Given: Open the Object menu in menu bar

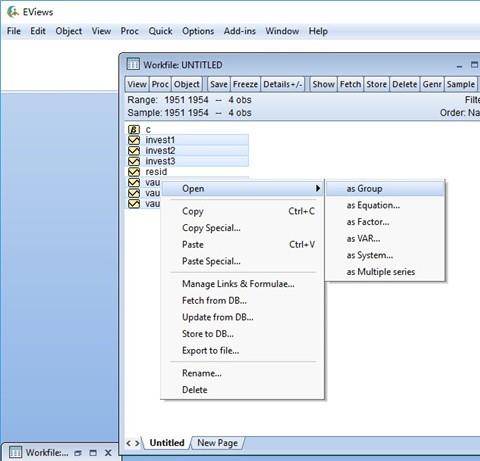Looking at the screenshot, I should 69,31.
